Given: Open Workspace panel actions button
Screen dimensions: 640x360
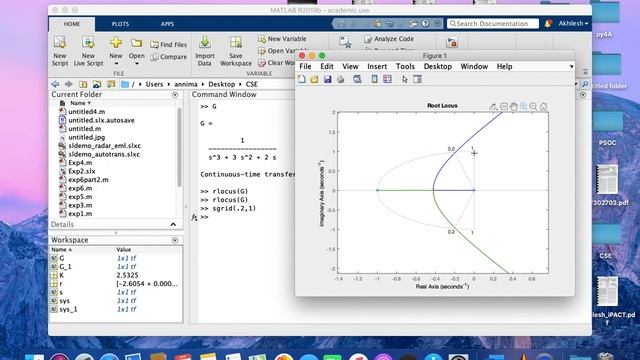Looking at the screenshot, I should click(175, 240).
